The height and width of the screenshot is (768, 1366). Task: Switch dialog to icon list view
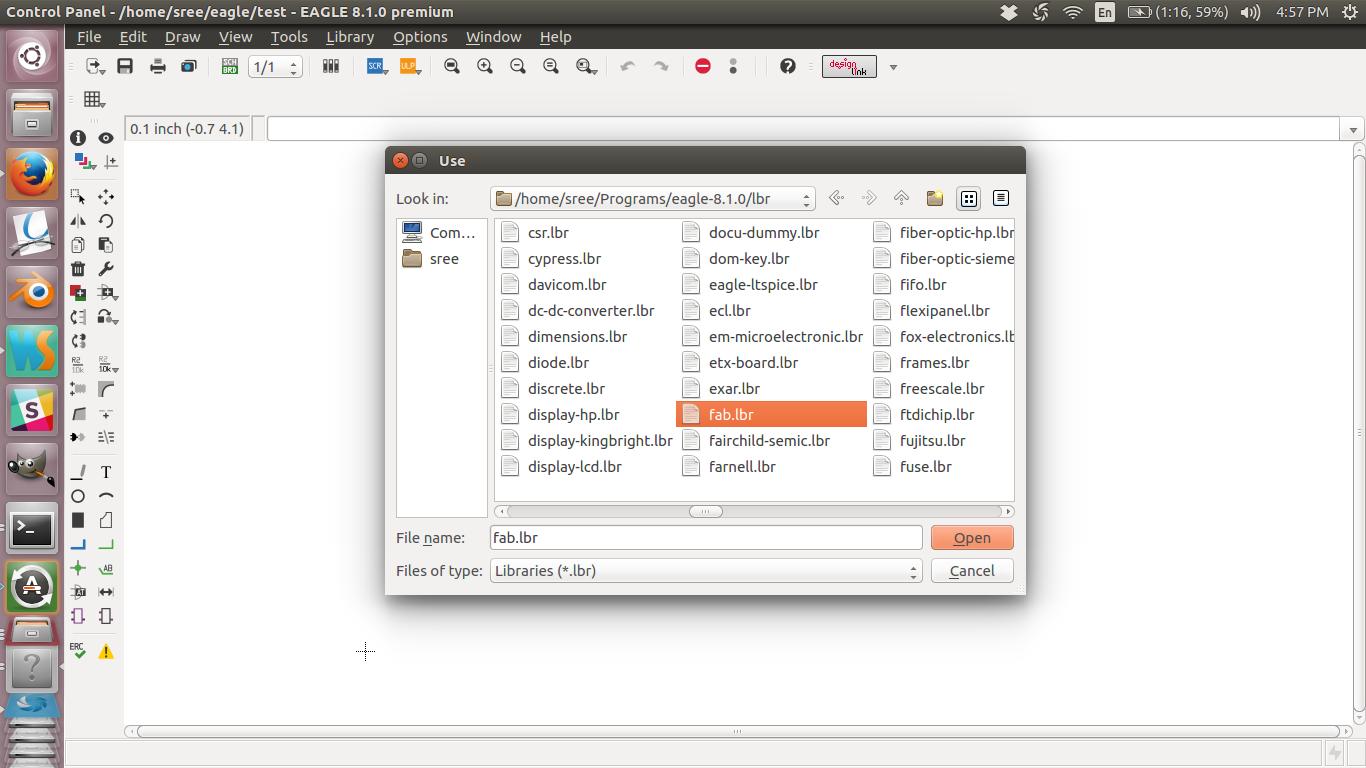(x=969, y=198)
